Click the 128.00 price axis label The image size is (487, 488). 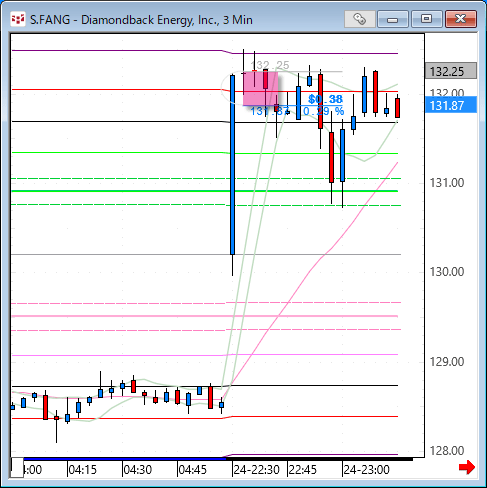tap(447, 451)
